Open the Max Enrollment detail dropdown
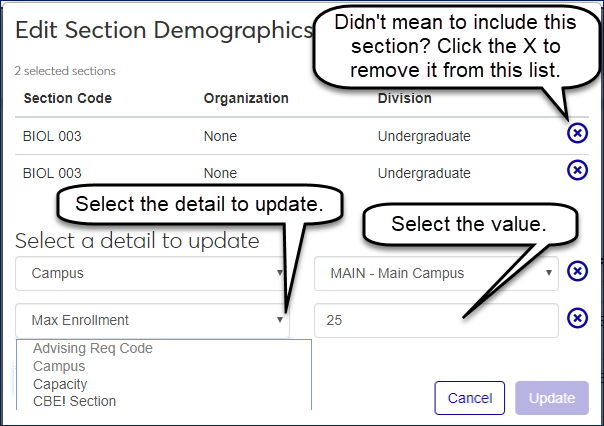This screenshot has width=604, height=426. coord(153,320)
